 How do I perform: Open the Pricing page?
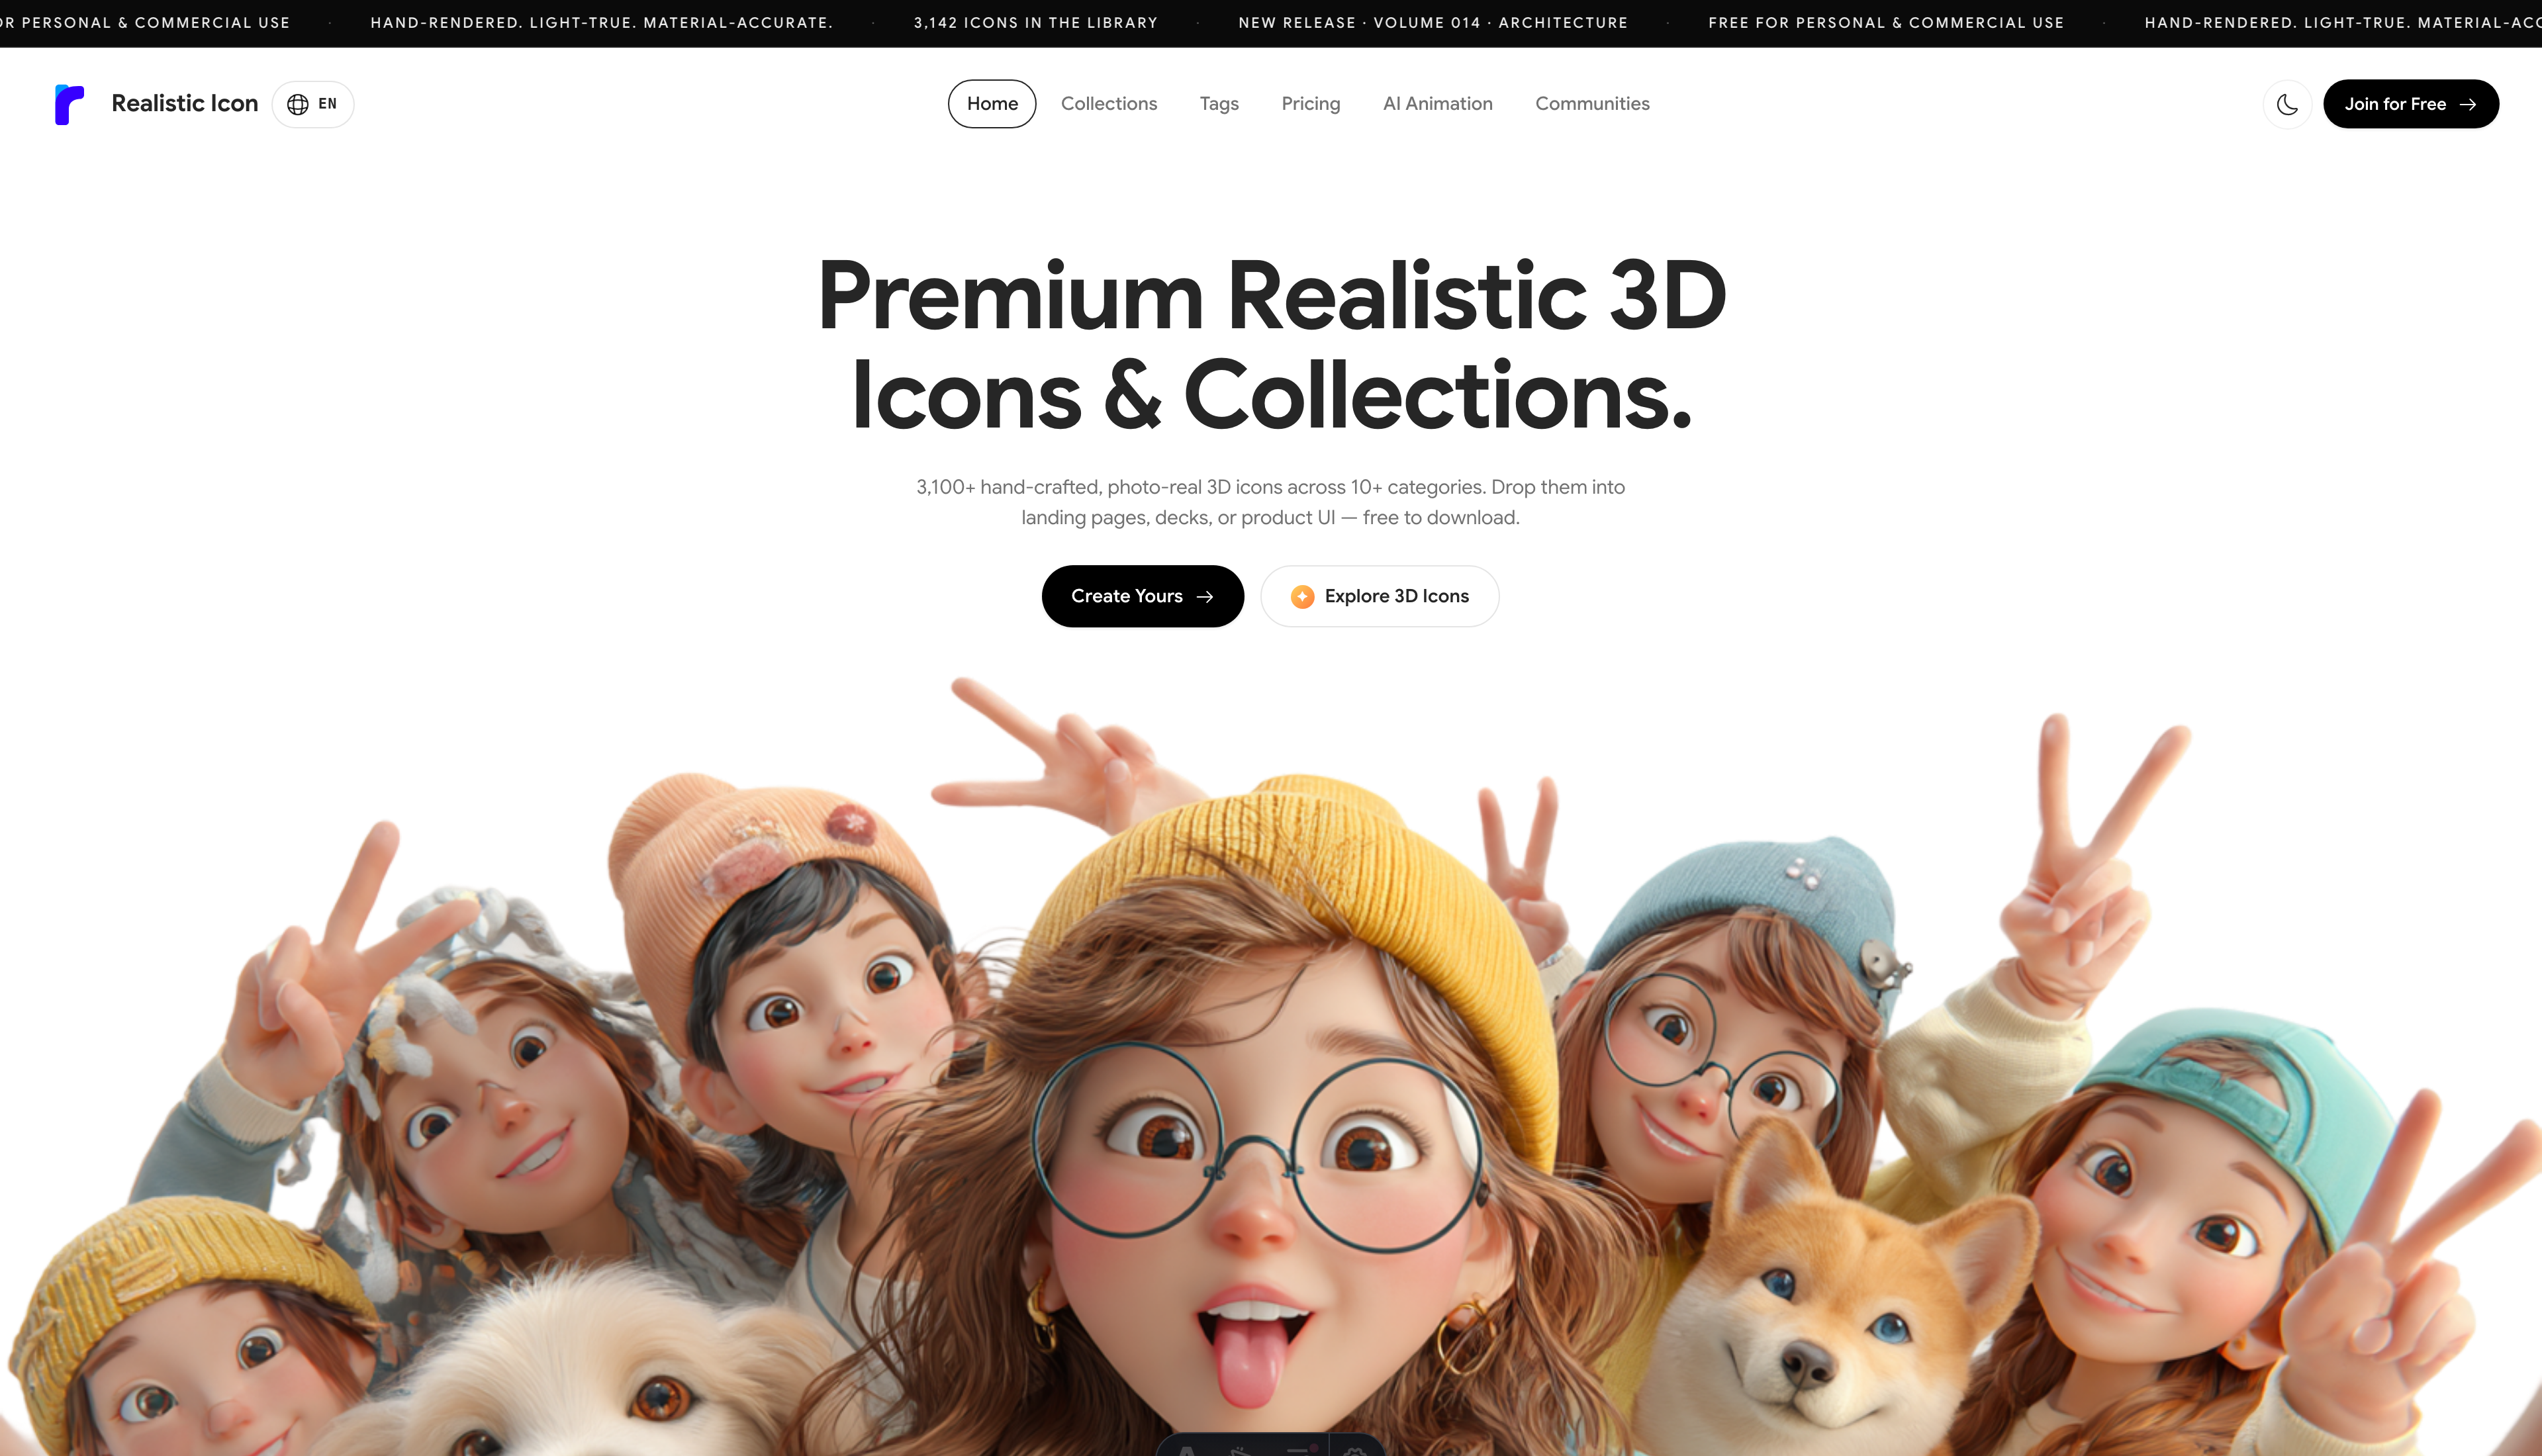1311,104
